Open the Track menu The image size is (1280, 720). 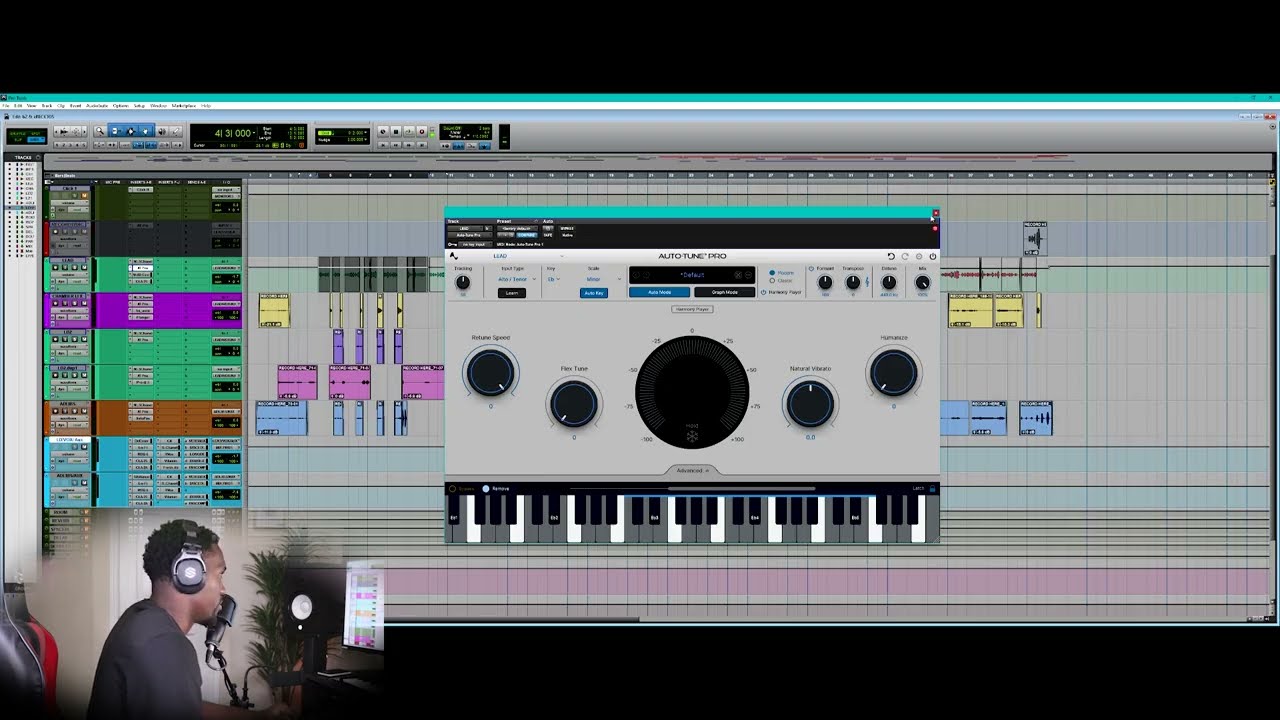(47, 105)
